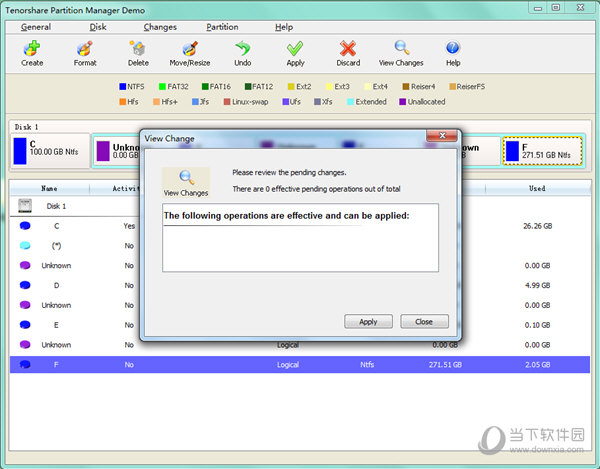The height and width of the screenshot is (469, 600).
Task: Select the Unknown 0.00 GB partition block
Action: pos(116,151)
